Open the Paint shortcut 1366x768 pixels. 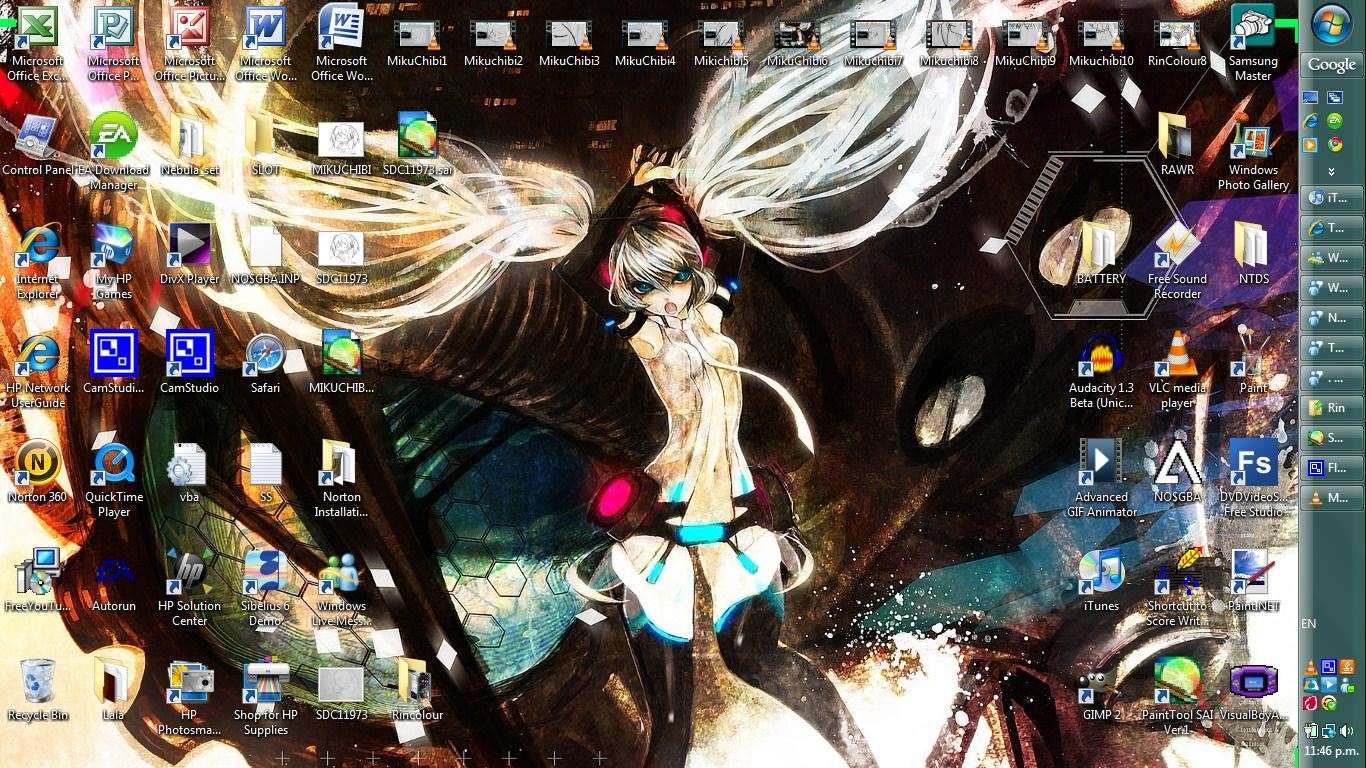coord(1253,364)
